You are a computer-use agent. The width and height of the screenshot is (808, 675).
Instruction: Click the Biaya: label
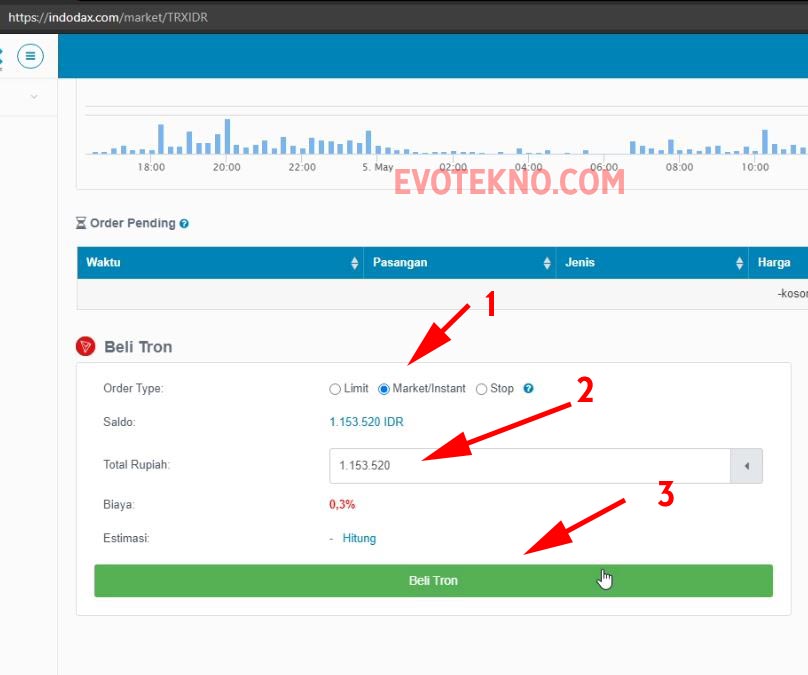pyautogui.click(x=119, y=504)
